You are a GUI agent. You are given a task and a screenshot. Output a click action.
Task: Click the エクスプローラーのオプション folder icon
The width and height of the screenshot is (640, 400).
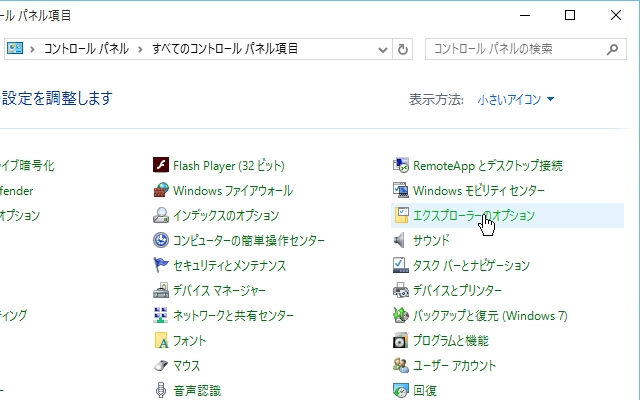coord(401,215)
